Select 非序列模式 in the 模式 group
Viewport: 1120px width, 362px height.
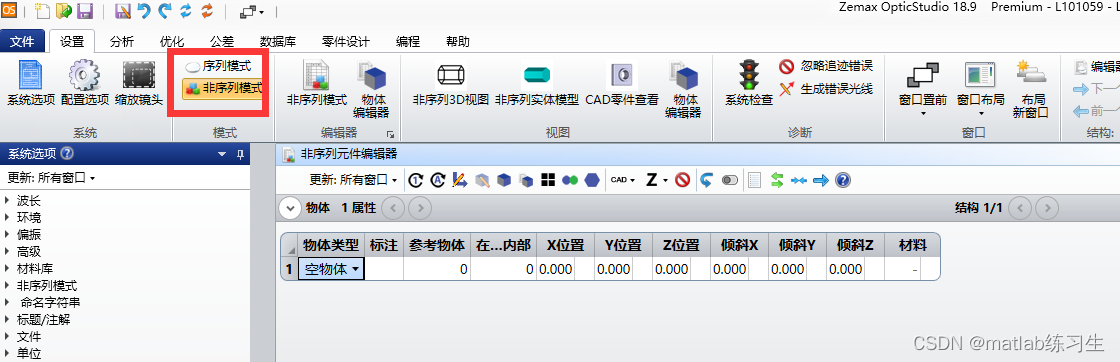tap(222, 88)
